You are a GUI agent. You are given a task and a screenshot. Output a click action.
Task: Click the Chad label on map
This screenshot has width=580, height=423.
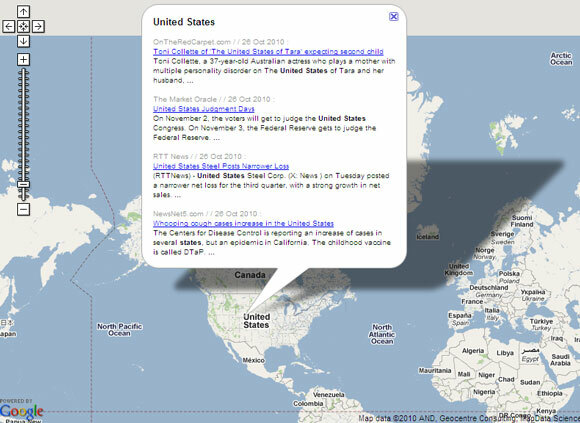coord(506,379)
